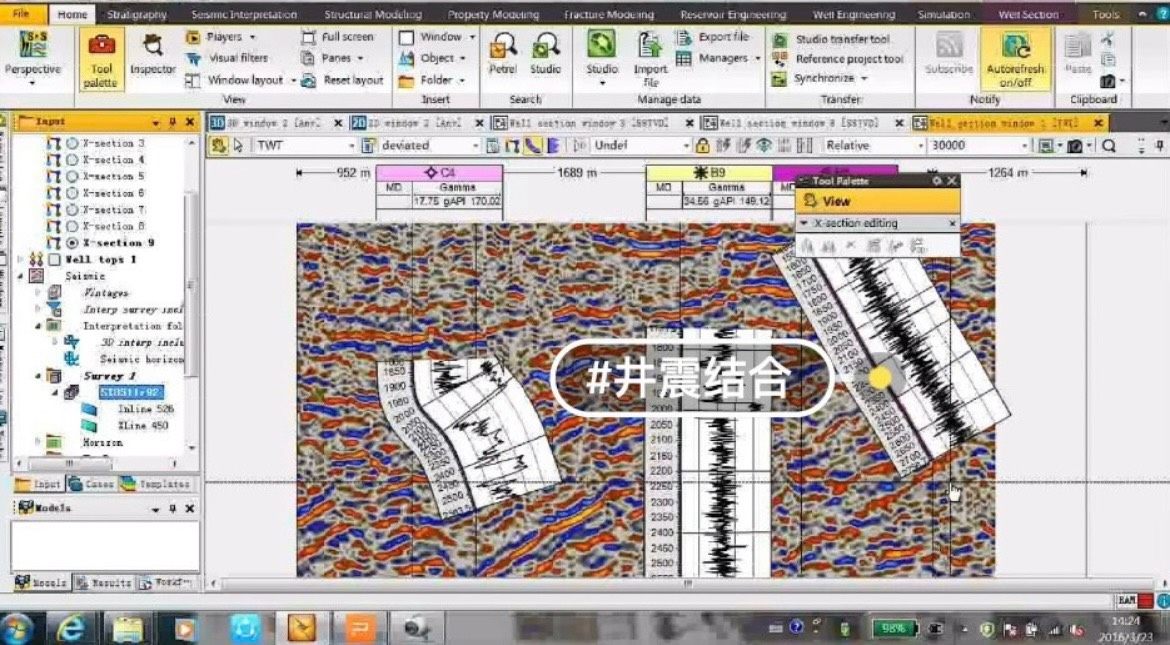Open Studio search
This screenshot has width=1170, height=645.
click(545, 54)
